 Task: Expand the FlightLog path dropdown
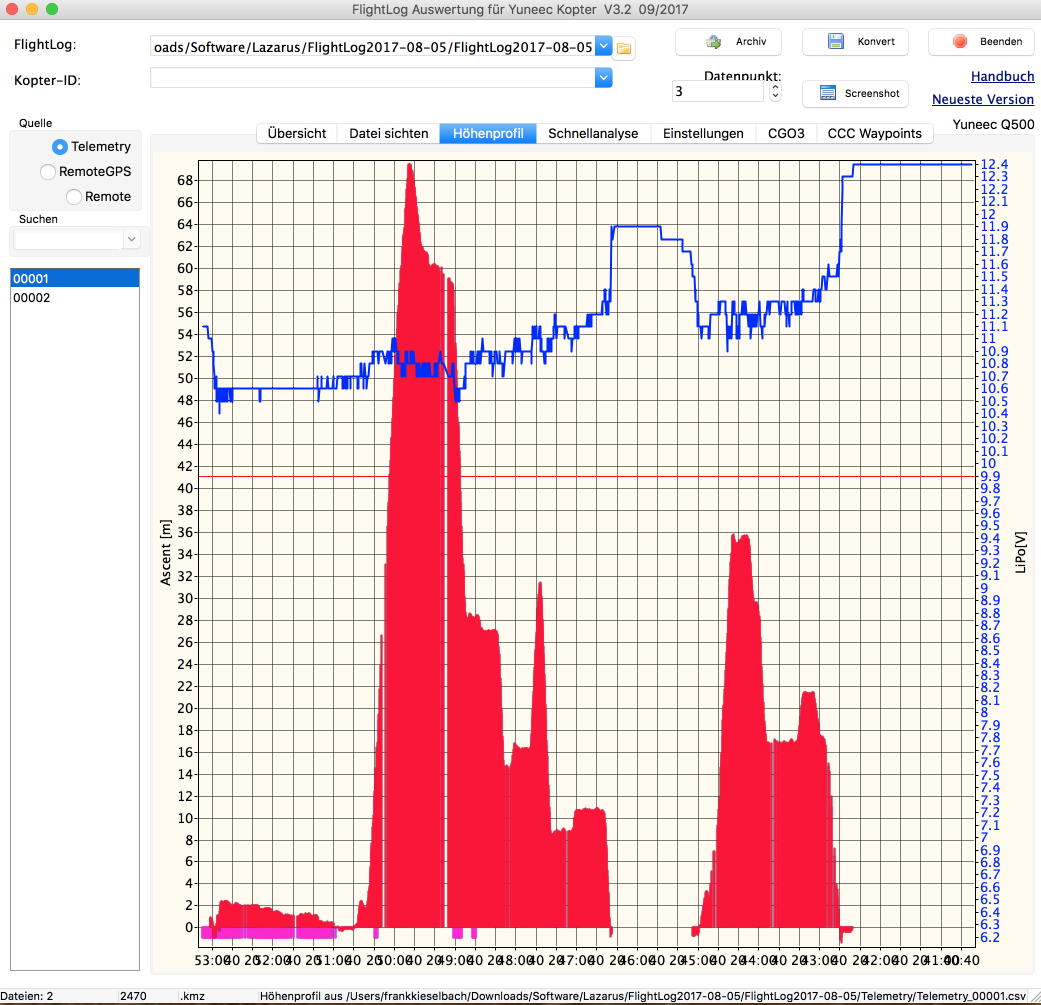tap(603, 46)
